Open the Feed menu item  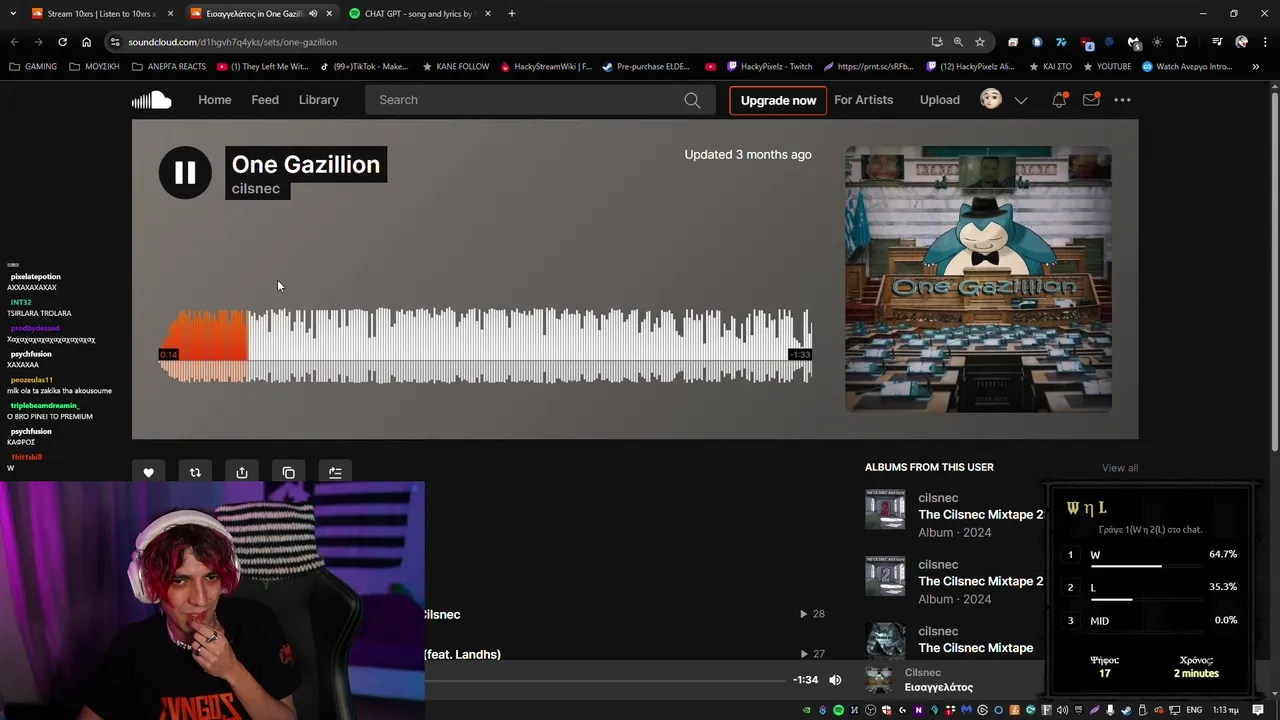click(x=265, y=100)
